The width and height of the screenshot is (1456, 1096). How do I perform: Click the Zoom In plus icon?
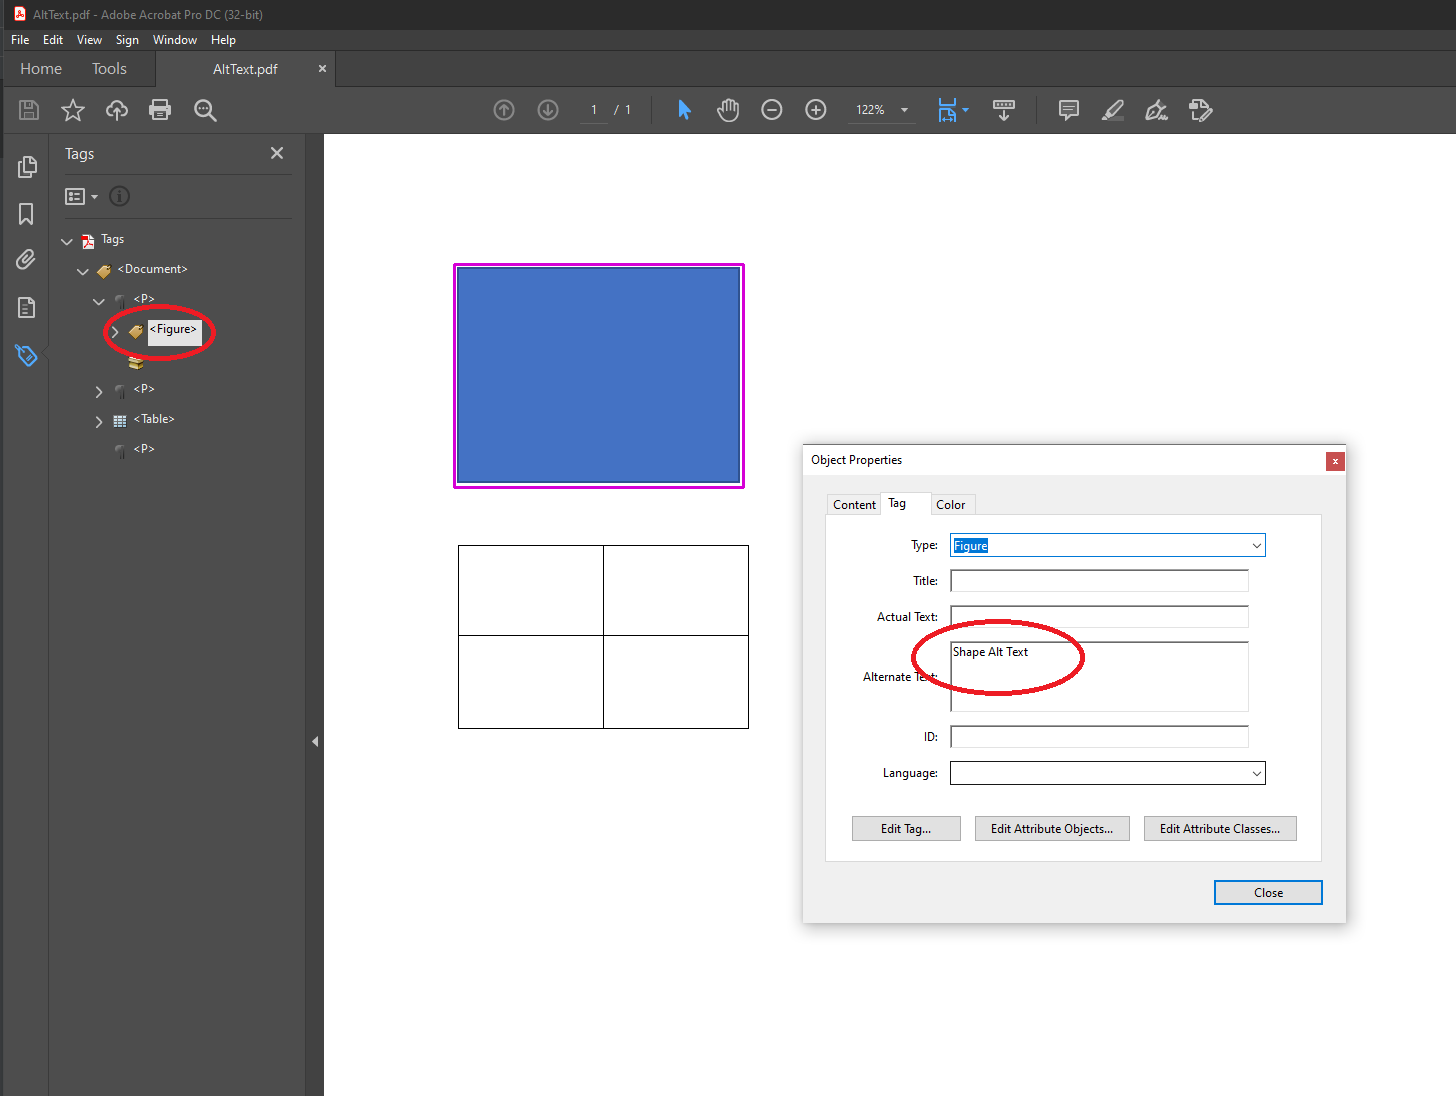(816, 110)
